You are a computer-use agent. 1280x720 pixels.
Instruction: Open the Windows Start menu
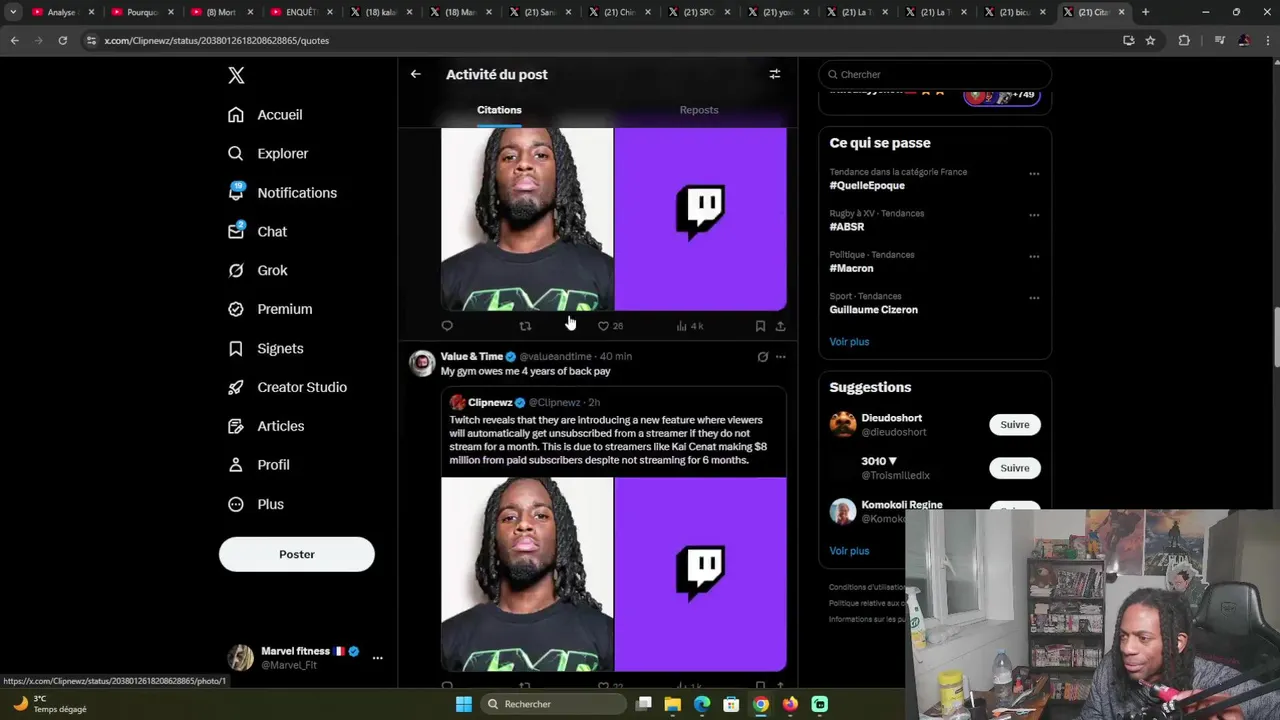pos(464,704)
